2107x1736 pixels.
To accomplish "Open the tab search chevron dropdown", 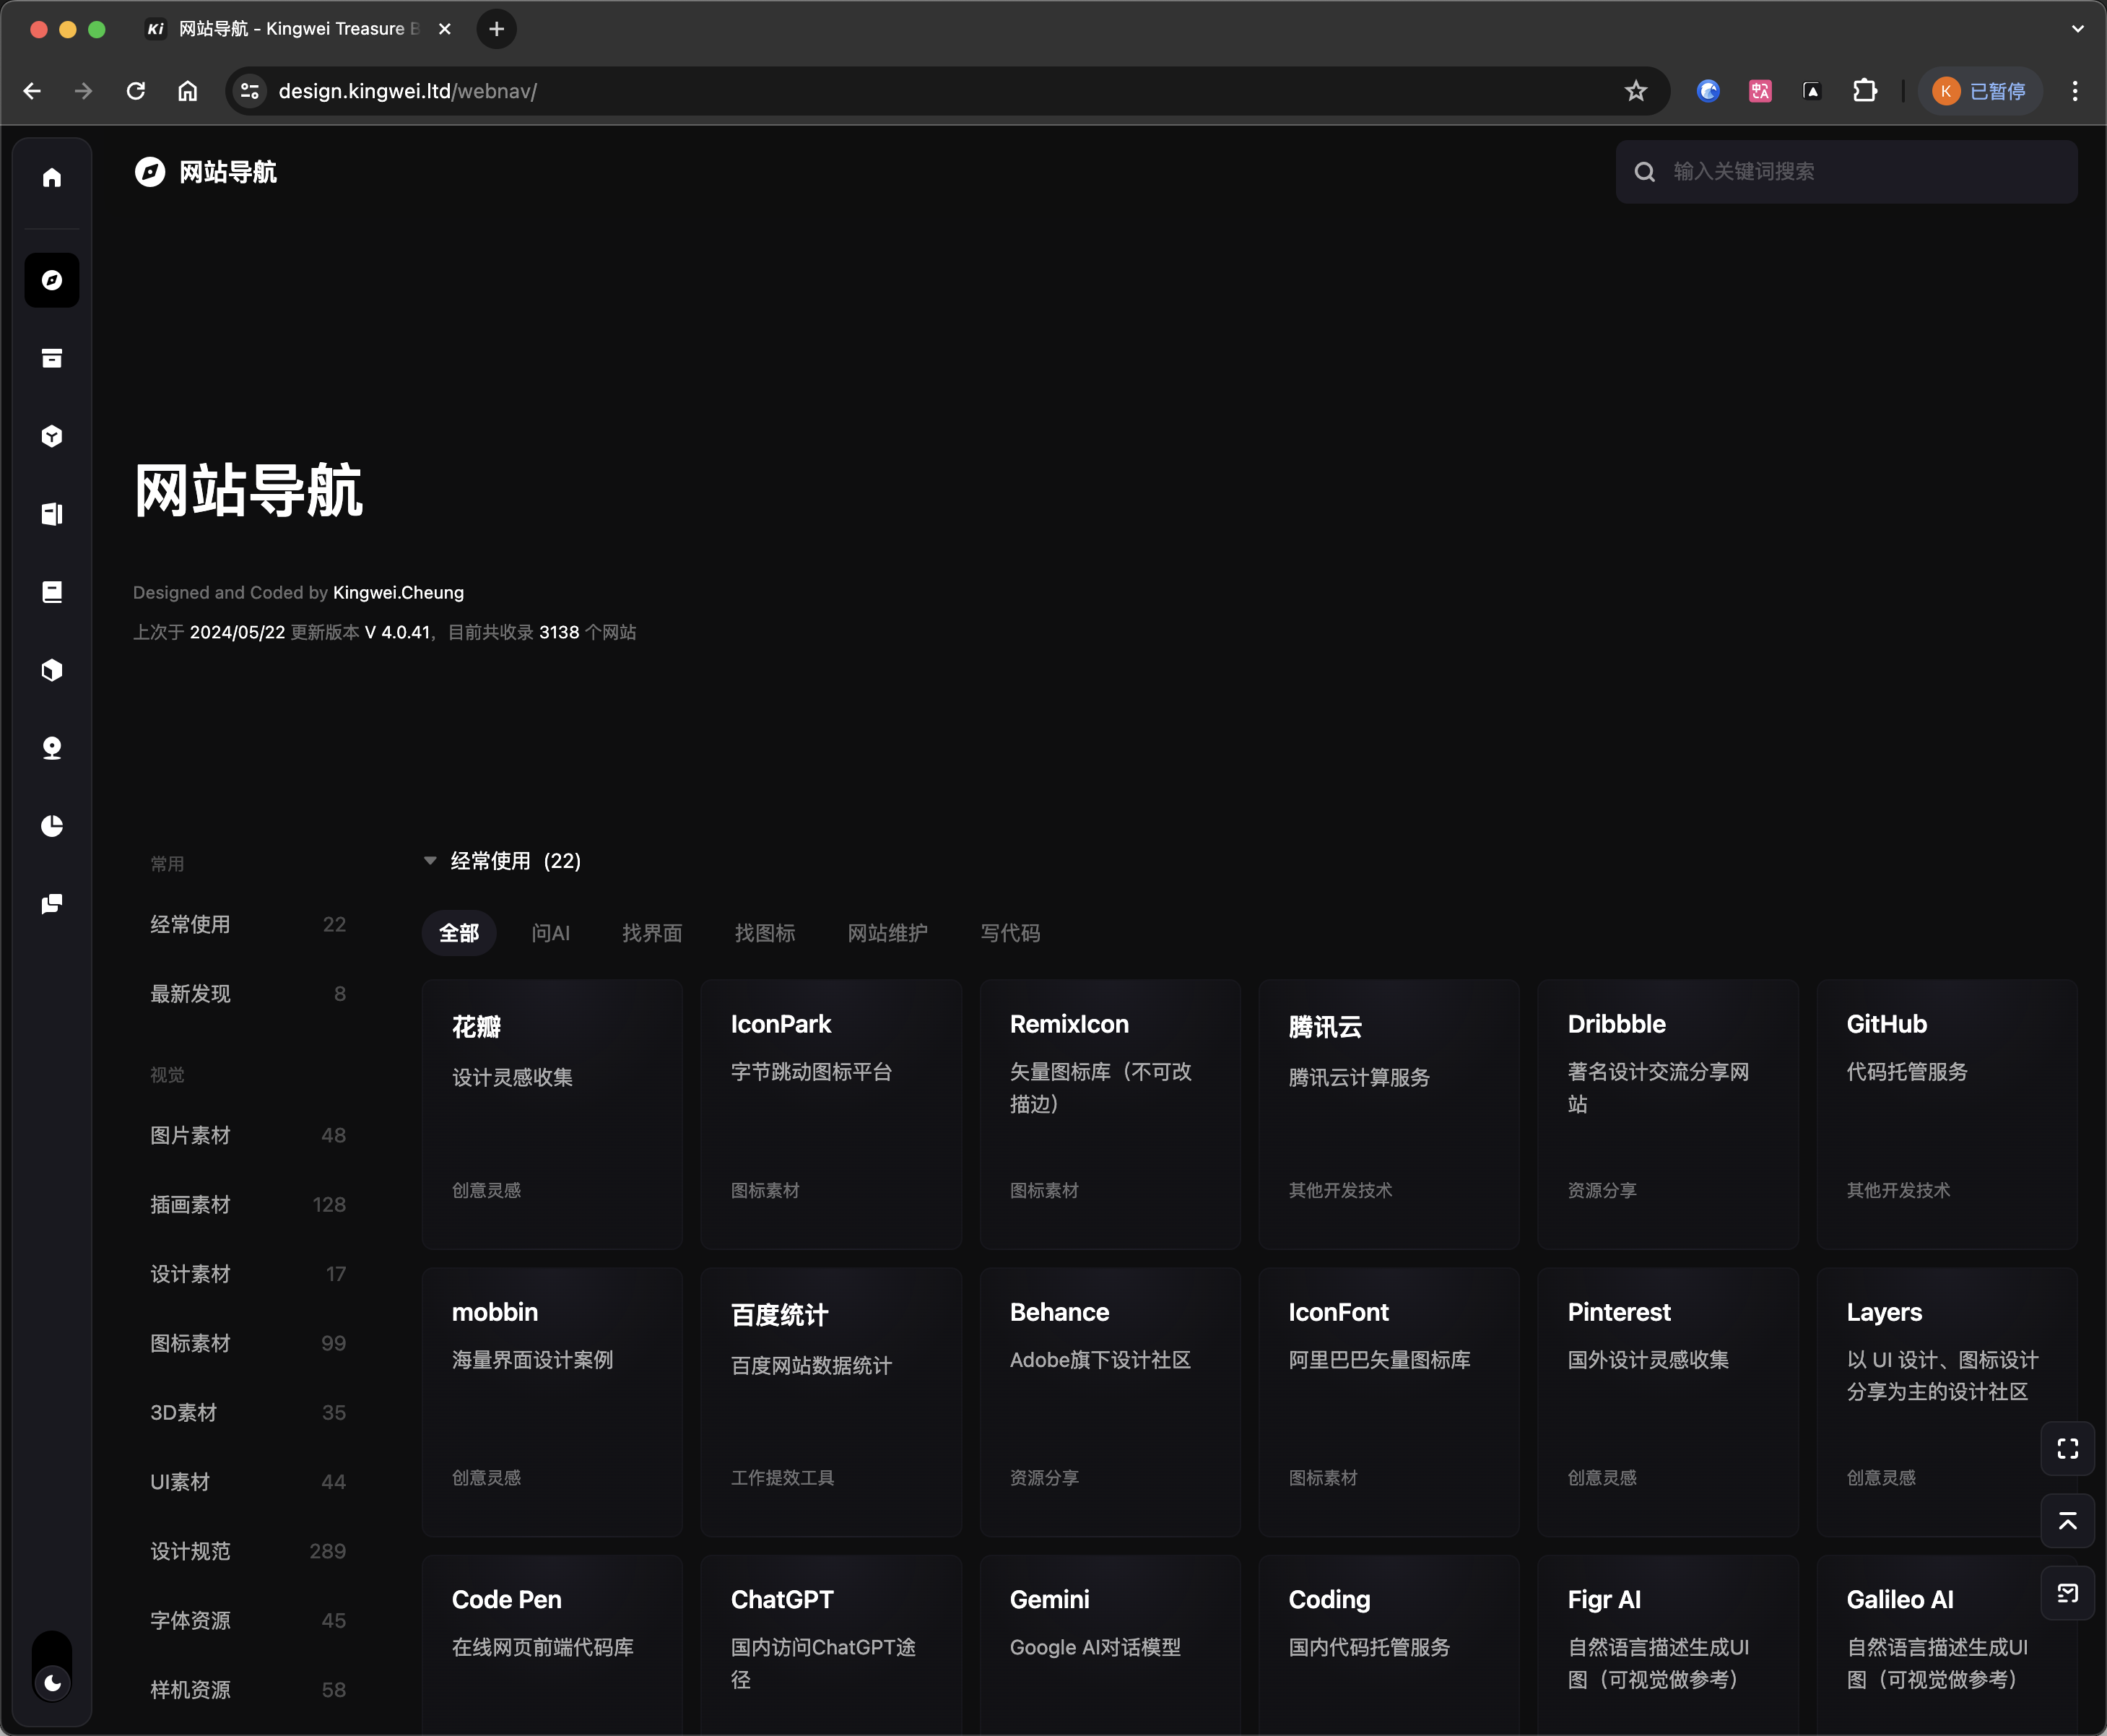I will click(2077, 29).
